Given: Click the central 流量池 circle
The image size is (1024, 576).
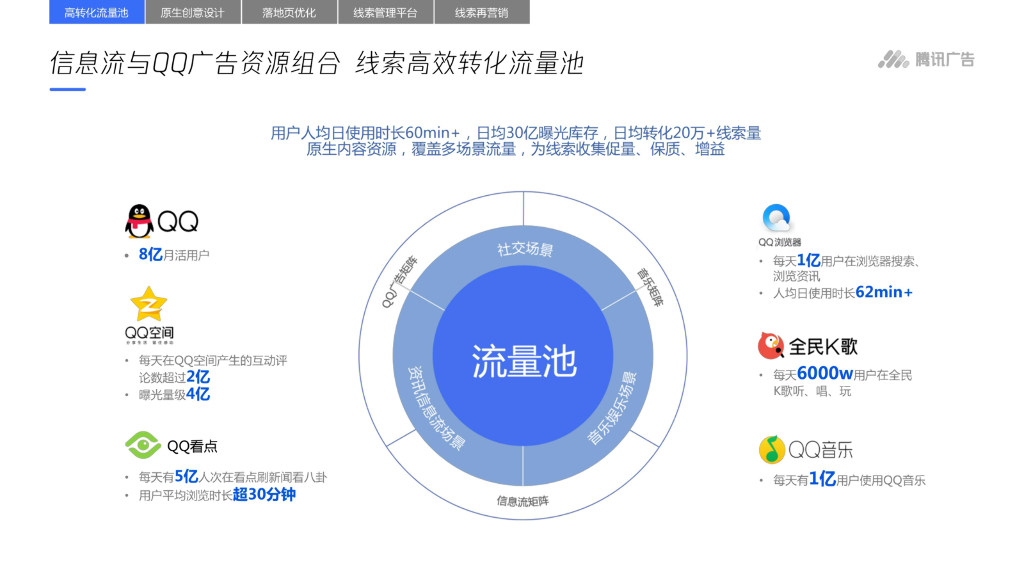Looking at the screenshot, I should click(523, 356).
